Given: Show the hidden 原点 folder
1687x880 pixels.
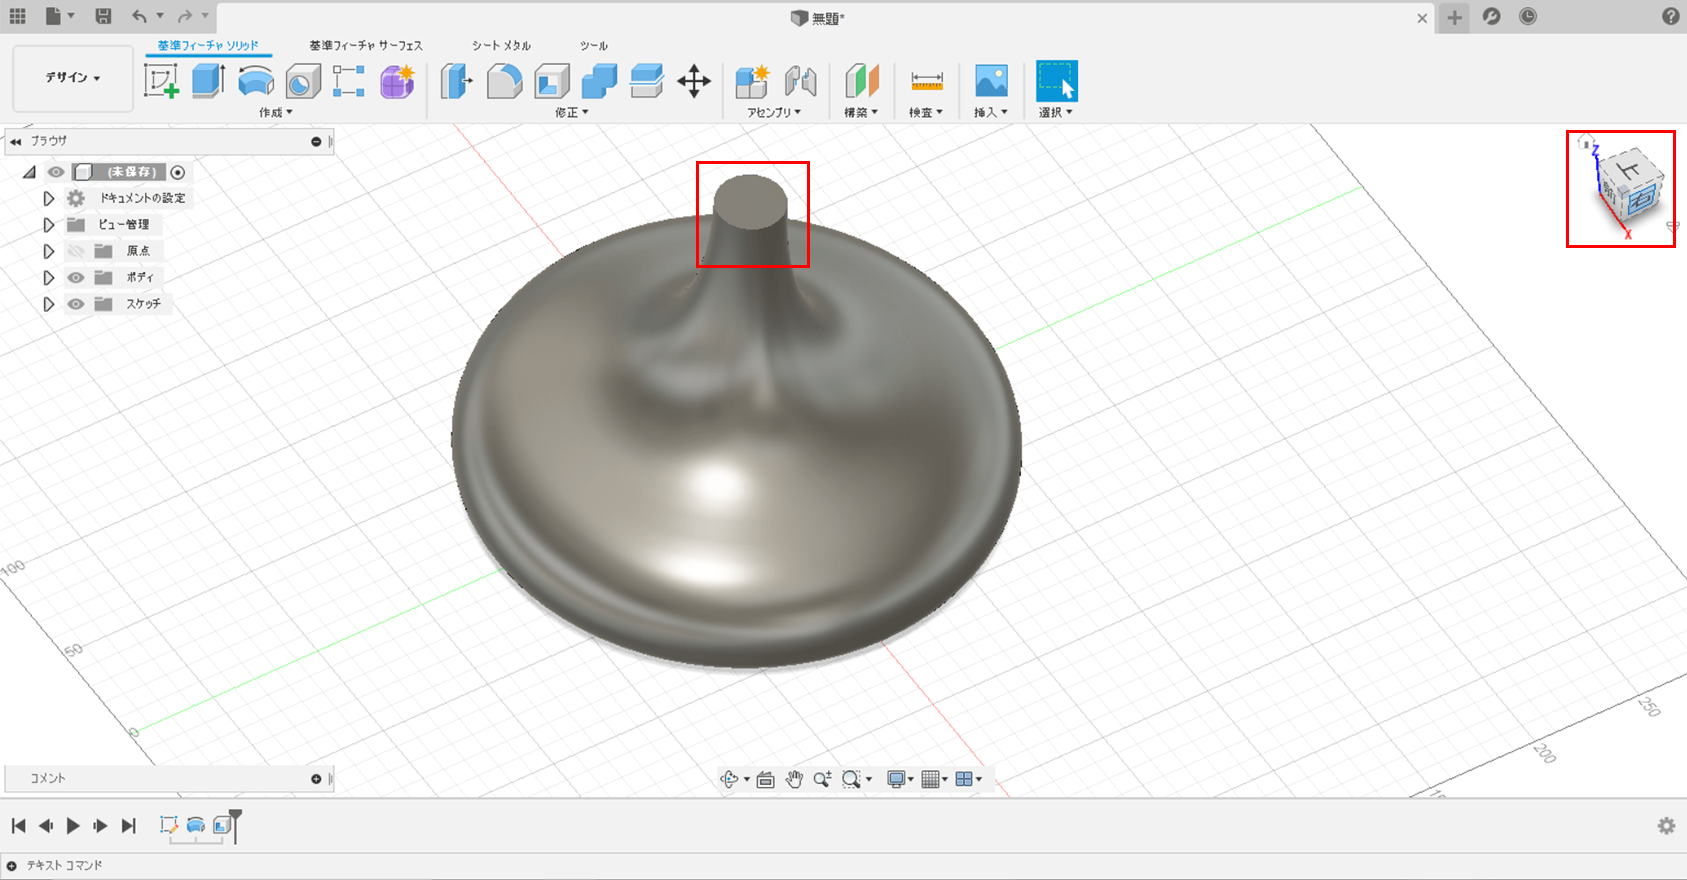Looking at the screenshot, I should [76, 251].
